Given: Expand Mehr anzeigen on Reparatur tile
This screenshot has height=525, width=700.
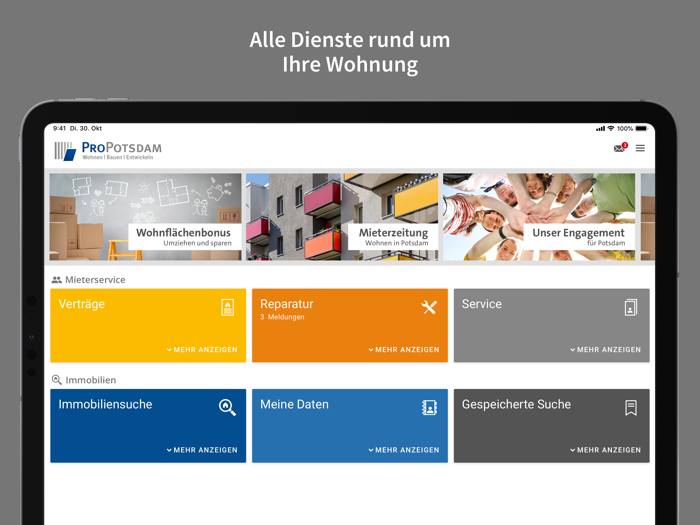Looking at the screenshot, I should coord(404,350).
